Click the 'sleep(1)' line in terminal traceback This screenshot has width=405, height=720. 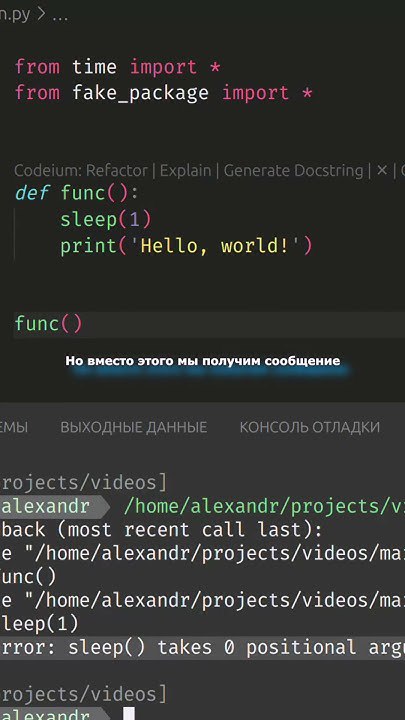(x=40, y=624)
